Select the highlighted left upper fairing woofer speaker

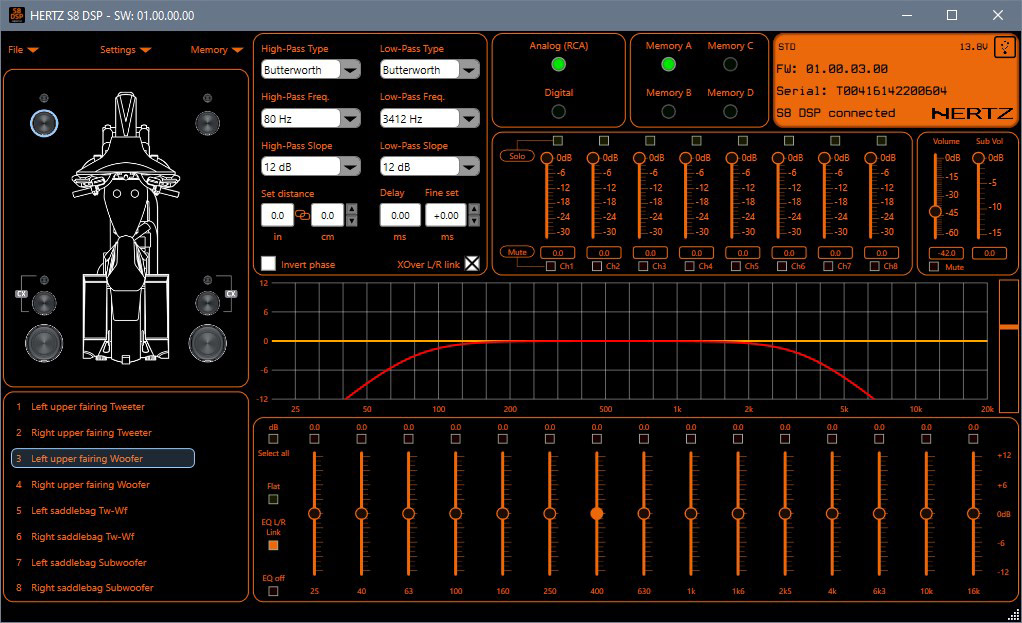click(44, 123)
